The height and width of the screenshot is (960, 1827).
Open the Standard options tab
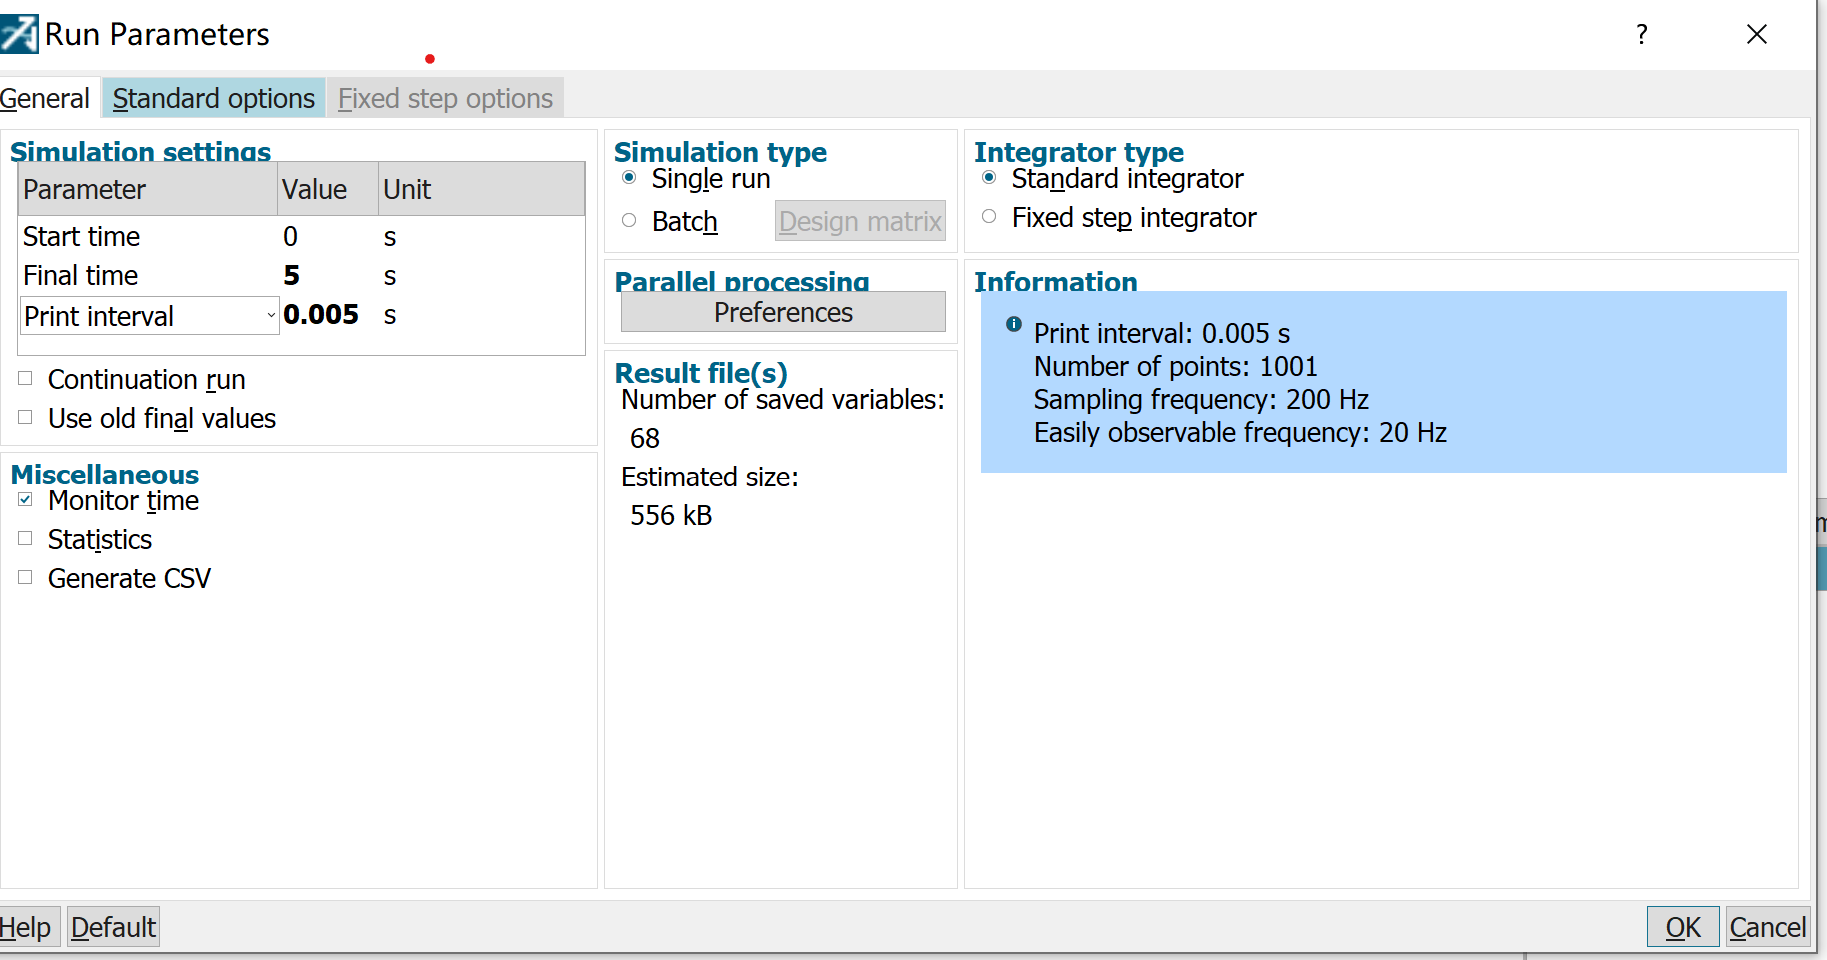click(x=214, y=99)
